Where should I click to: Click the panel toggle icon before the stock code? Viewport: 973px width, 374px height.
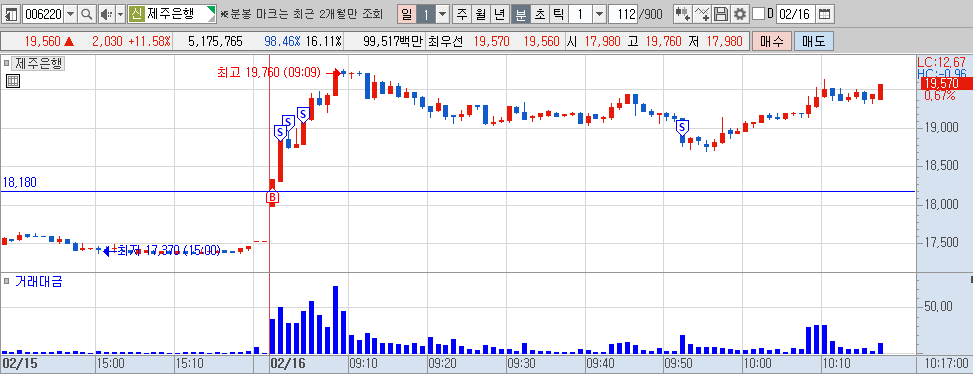(12, 14)
